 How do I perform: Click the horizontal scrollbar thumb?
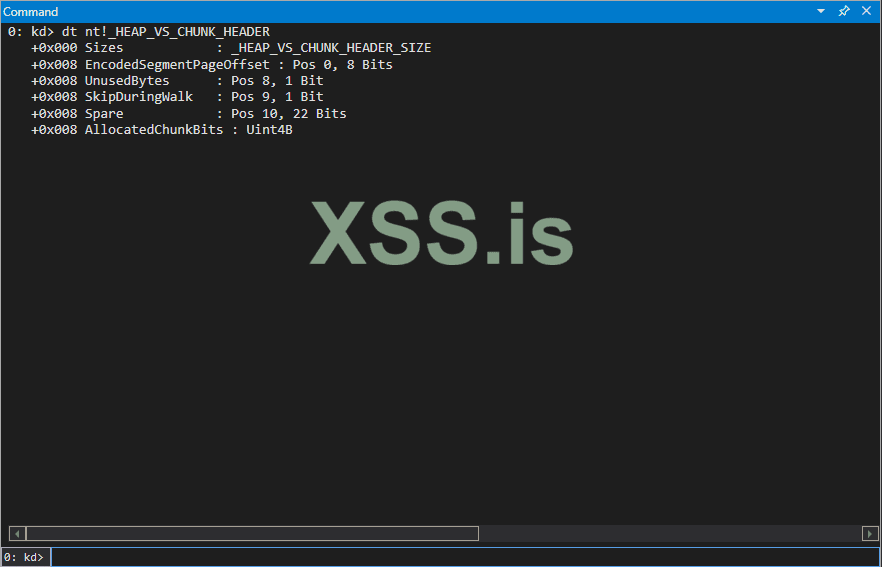pyautogui.click(x=252, y=533)
